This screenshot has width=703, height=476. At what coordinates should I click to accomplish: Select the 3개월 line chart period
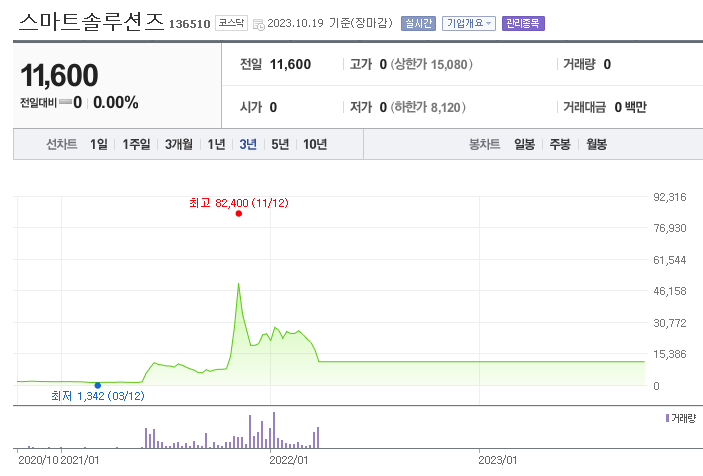(179, 144)
